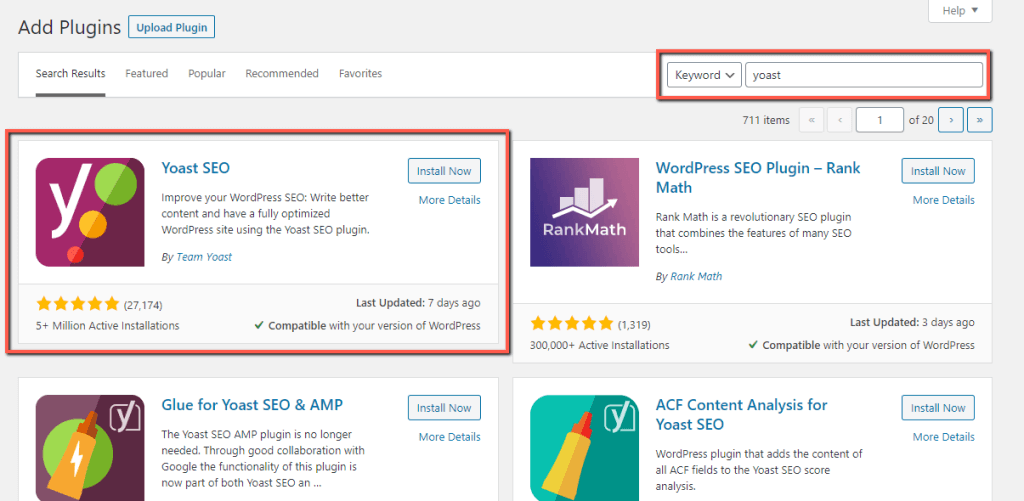Click the Glue for Yoast AMP description text
The image size is (1024, 501).
[263, 459]
